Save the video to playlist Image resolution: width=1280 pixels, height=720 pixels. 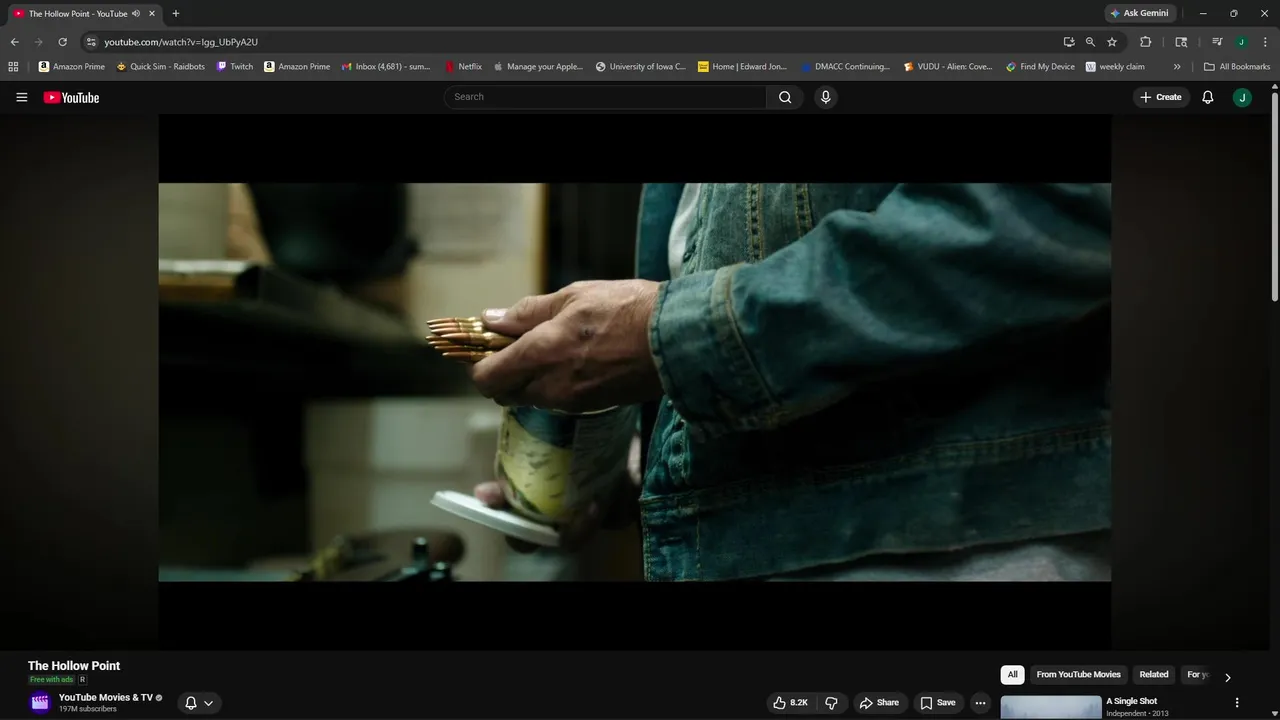938,703
